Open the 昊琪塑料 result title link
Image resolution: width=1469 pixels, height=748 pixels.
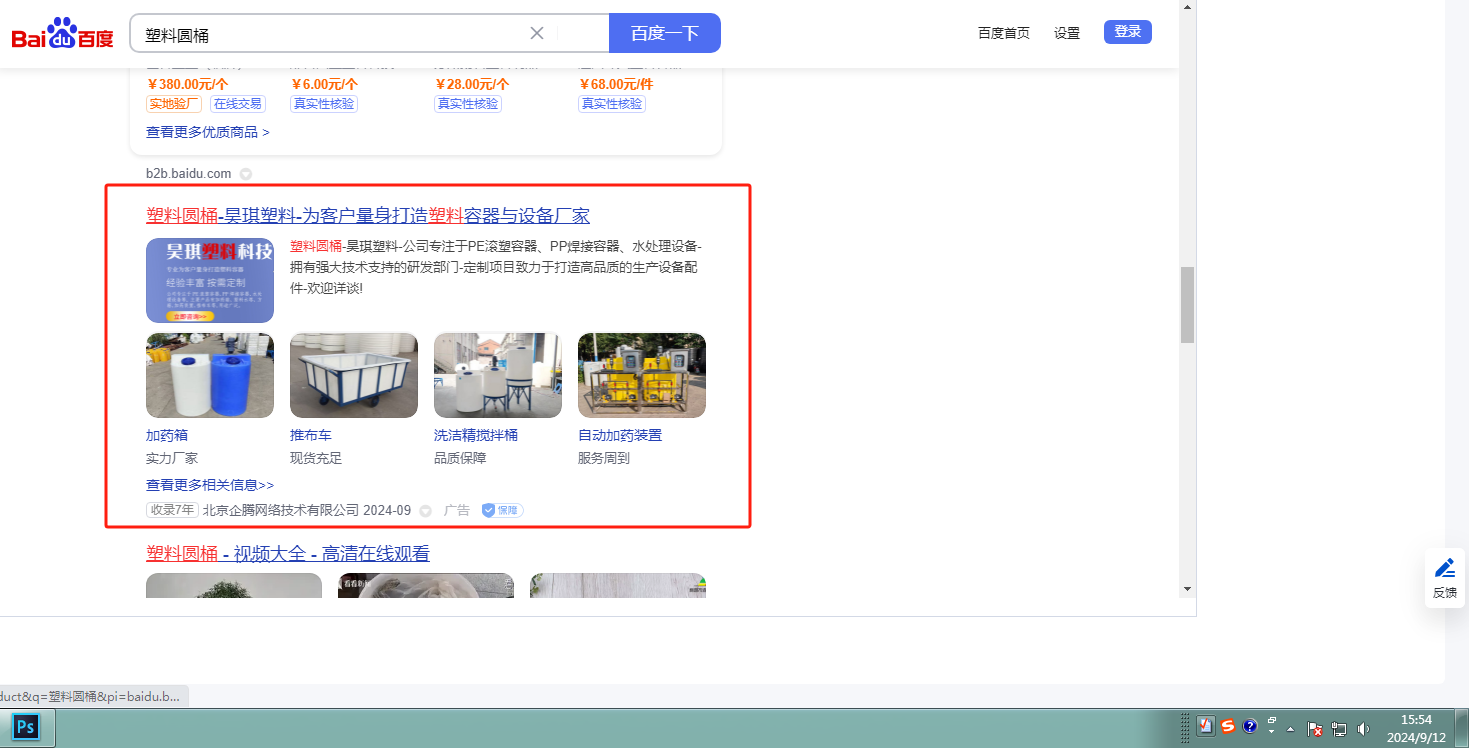coord(368,216)
